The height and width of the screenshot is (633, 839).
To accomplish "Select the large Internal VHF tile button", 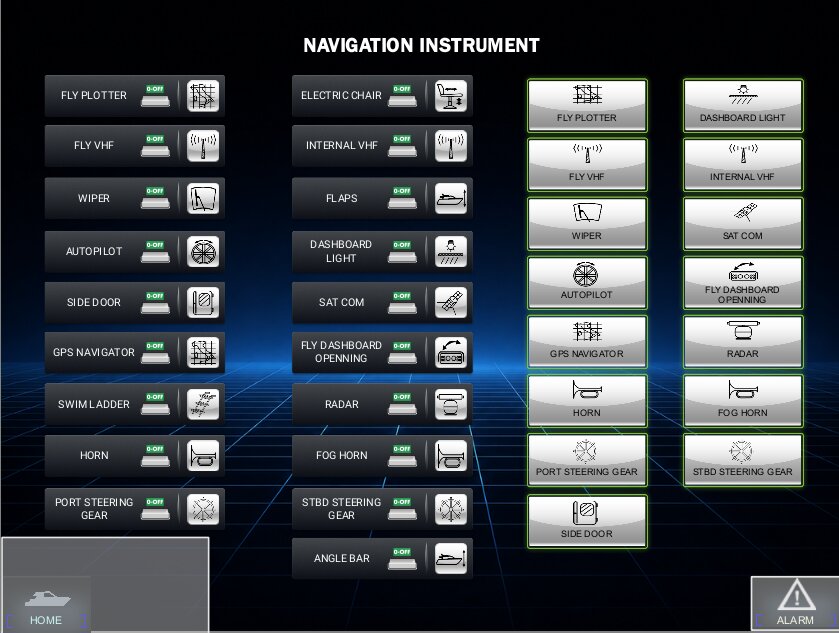I will coord(743,165).
